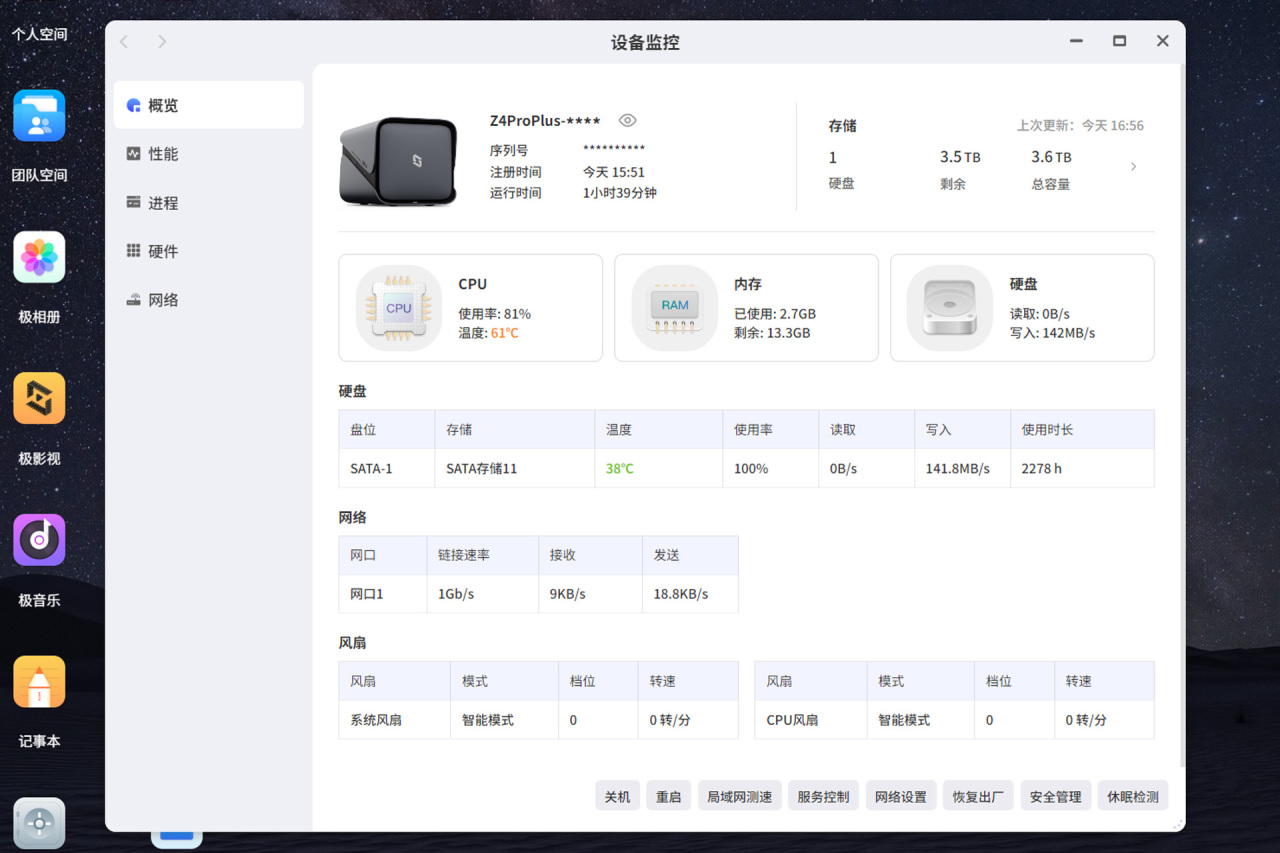Click the 38°C disk temperature value
Image resolution: width=1280 pixels, height=853 pixels.
click(620, 468)
